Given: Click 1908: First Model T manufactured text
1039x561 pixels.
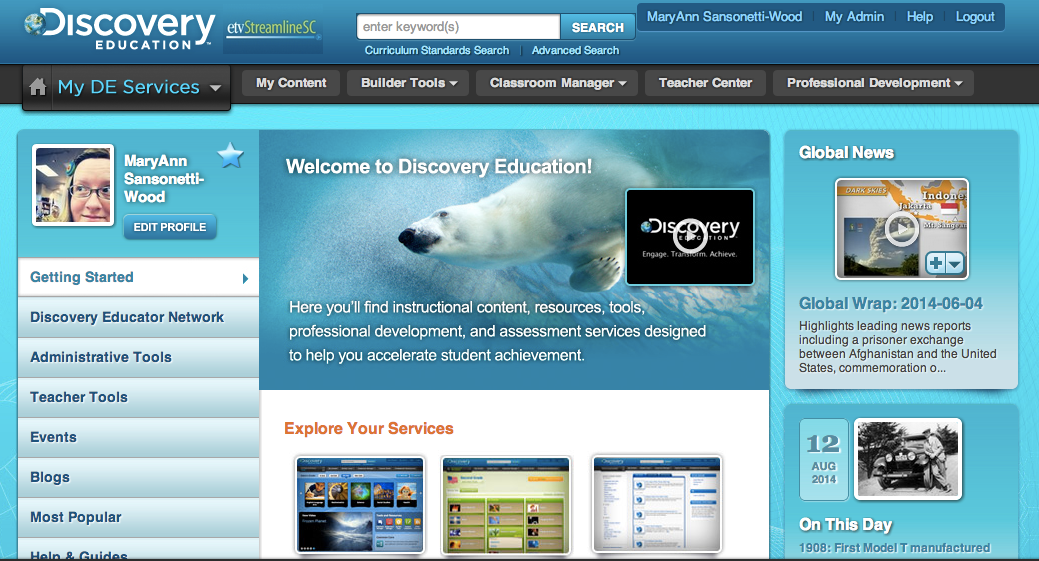Looking at the screenshot, I should 895,548.
